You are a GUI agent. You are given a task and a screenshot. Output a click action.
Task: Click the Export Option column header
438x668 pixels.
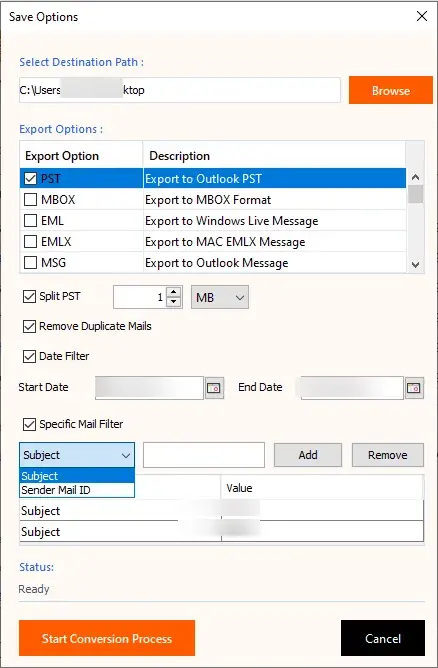[x=81, y=155]
